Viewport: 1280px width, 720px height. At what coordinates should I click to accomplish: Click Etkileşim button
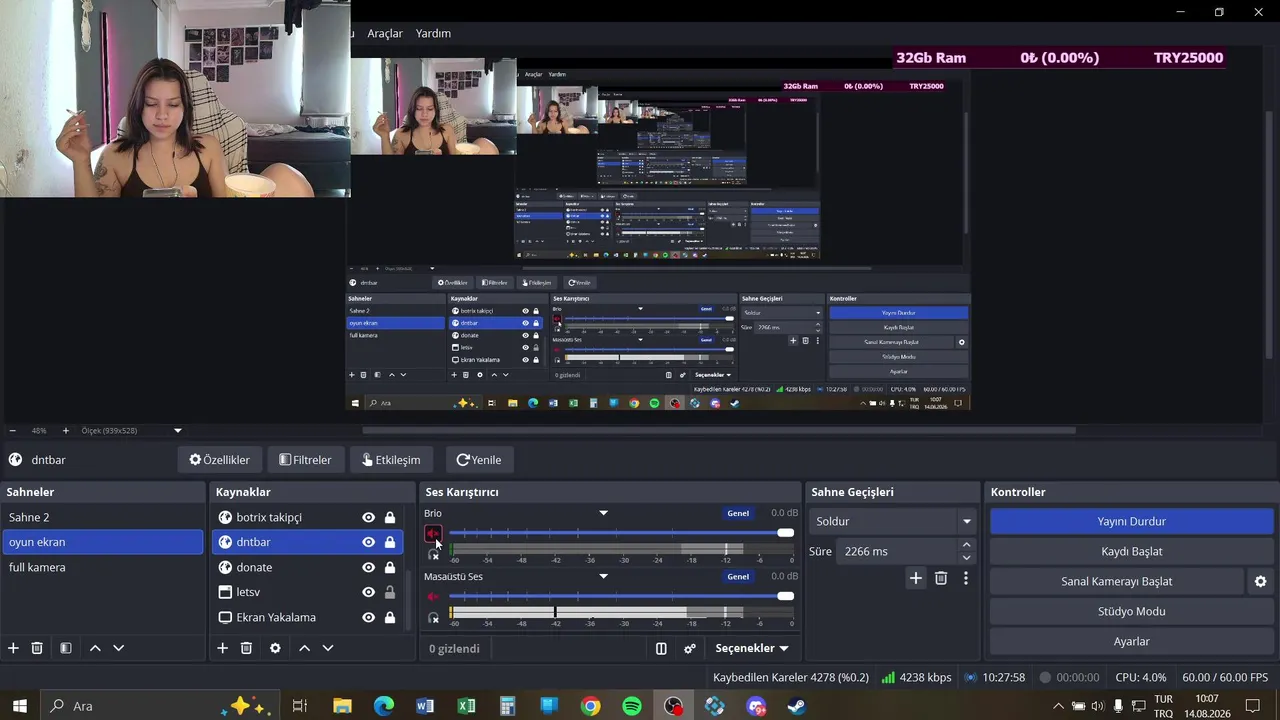click(391, 460)
